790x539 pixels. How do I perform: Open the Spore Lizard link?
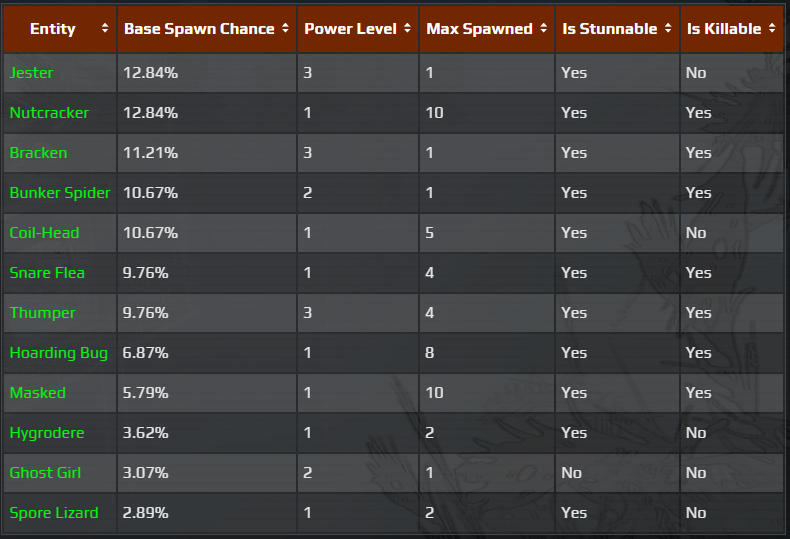tap(54, 513)
